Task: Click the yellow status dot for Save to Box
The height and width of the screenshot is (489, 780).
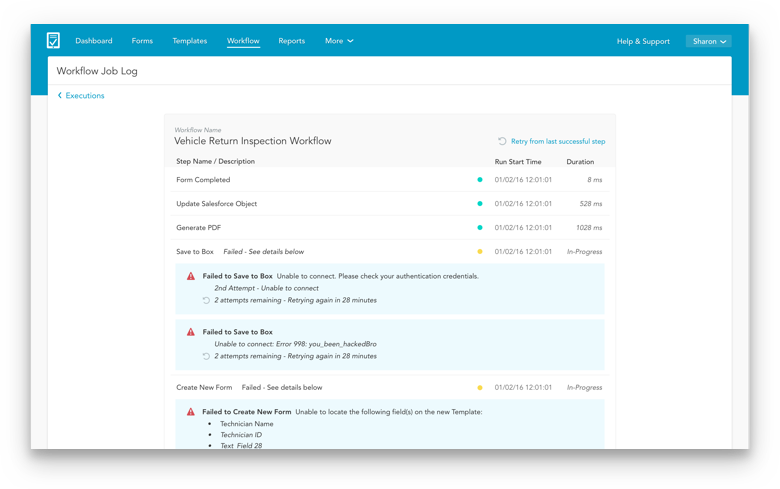Action: (480, 251)
